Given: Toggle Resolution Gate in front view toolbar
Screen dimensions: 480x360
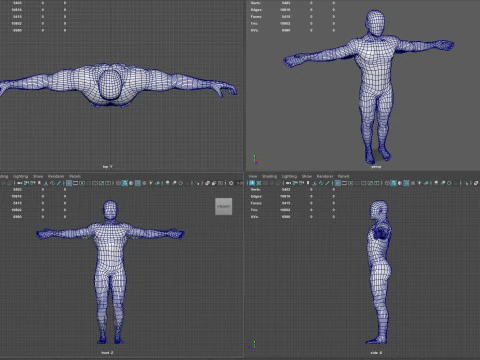Looking at the screenshot, I should click(82, 183).
